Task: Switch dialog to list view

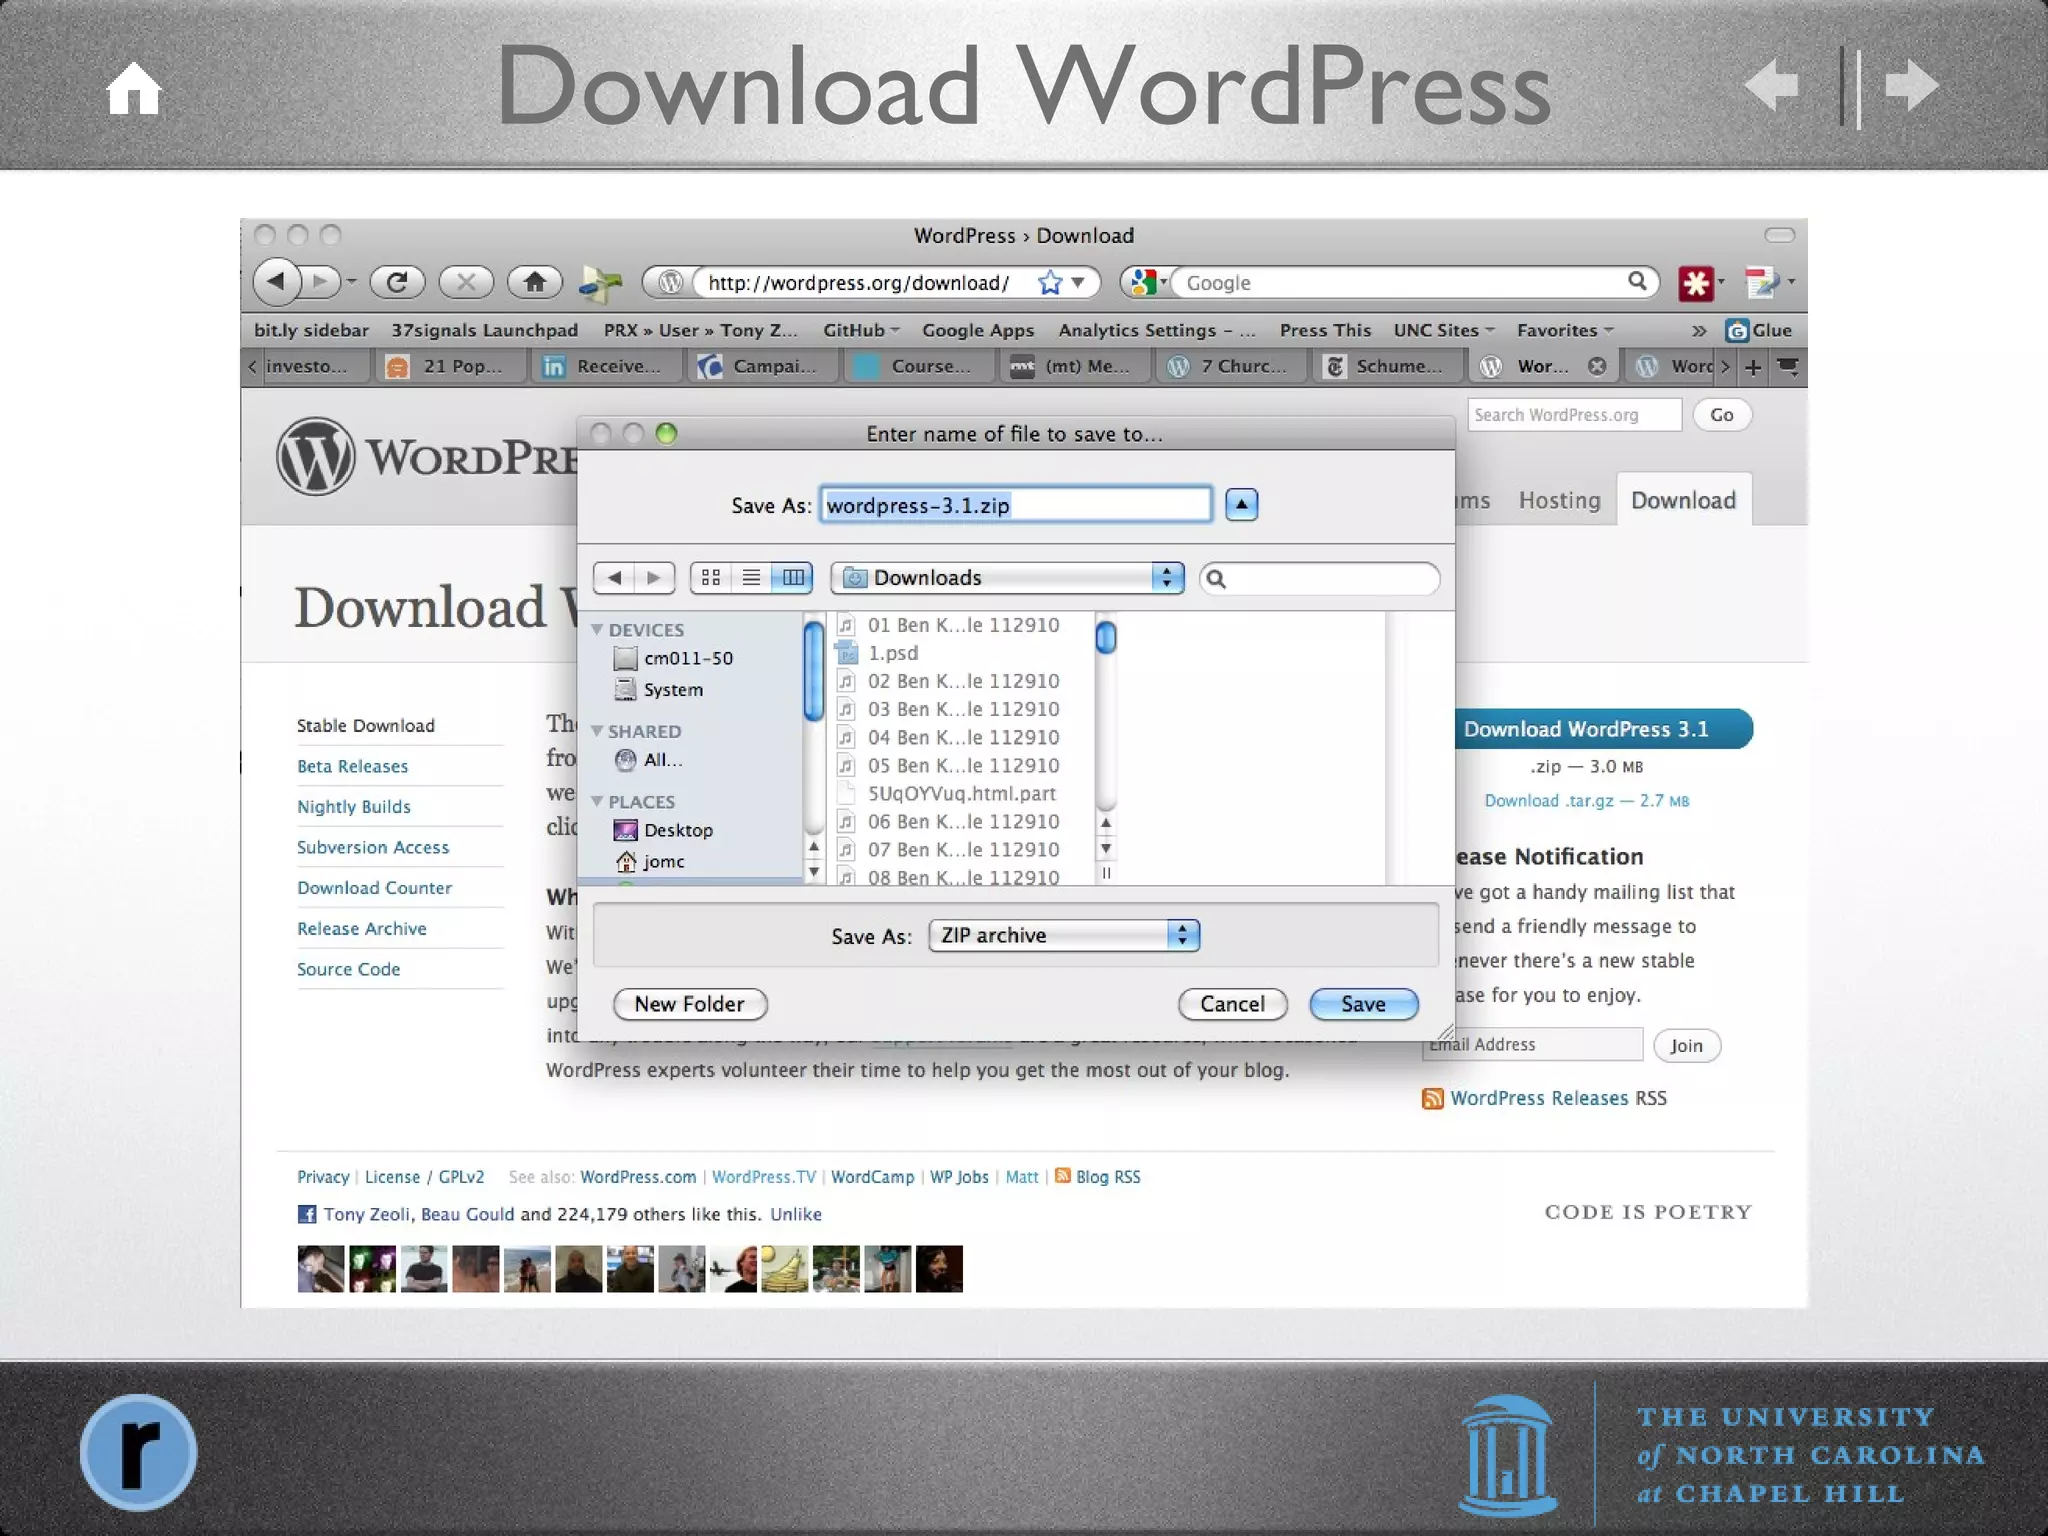Action: (752, 578)
